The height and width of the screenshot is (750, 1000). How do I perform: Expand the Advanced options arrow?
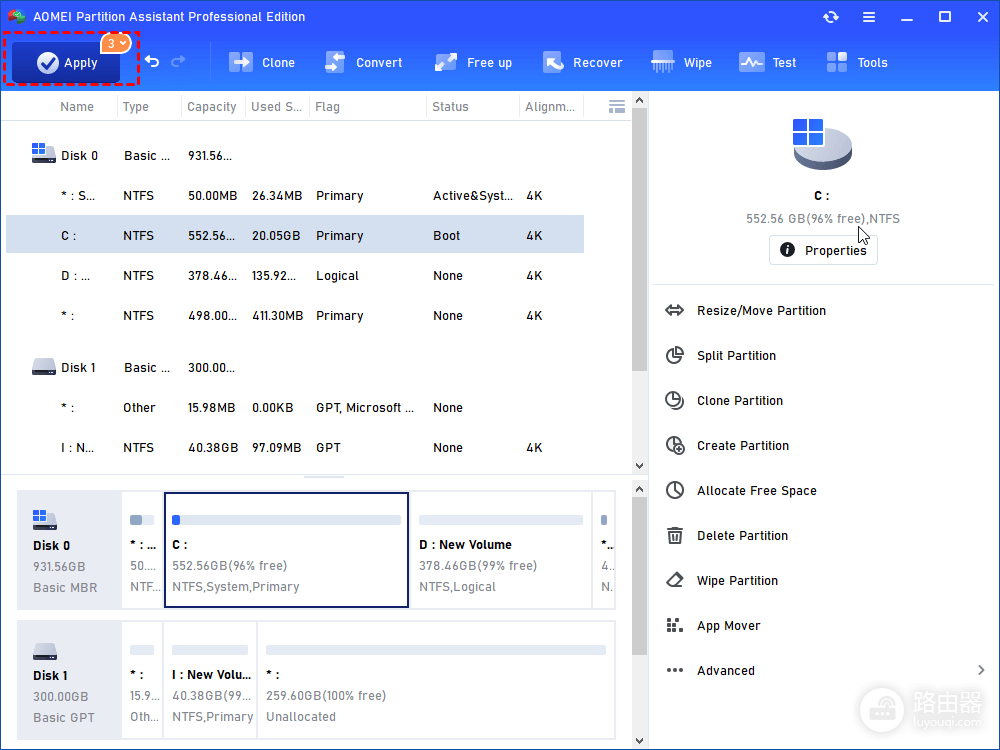tap(981, 670)
